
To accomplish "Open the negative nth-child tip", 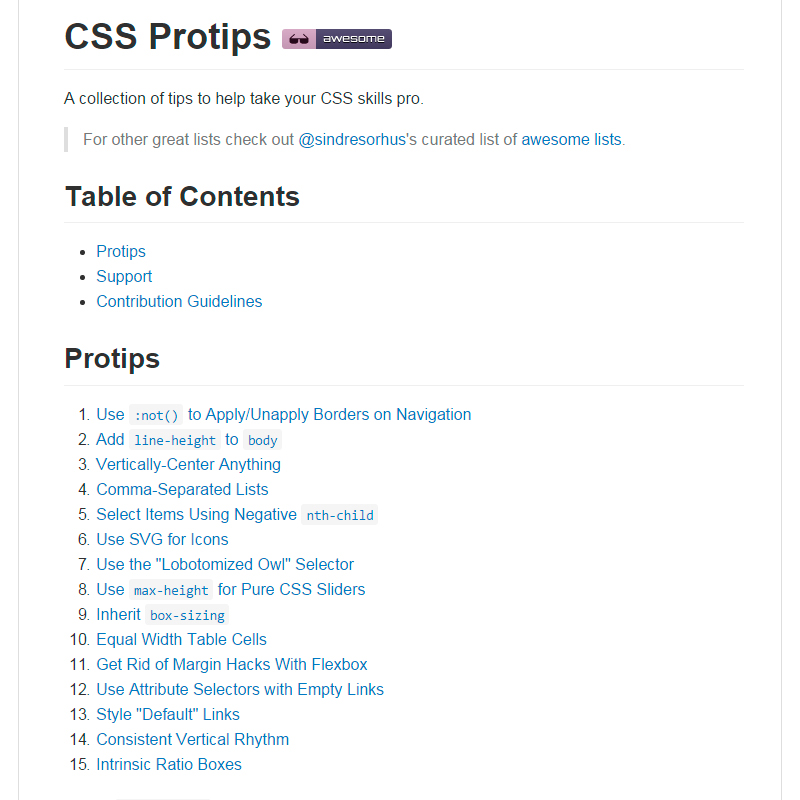I will pyautogui.click(x=235, y=514).
